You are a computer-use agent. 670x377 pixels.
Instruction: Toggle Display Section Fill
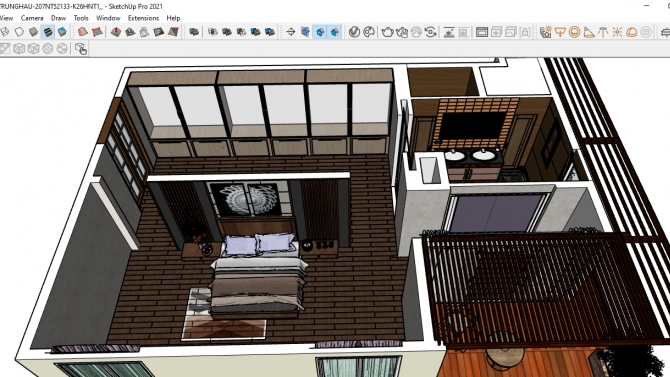tap(334, 32)
